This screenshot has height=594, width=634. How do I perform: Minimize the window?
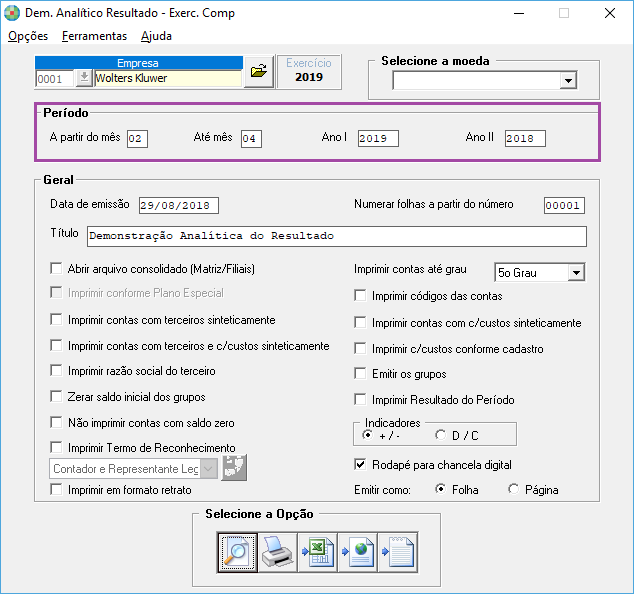point(519,13)
